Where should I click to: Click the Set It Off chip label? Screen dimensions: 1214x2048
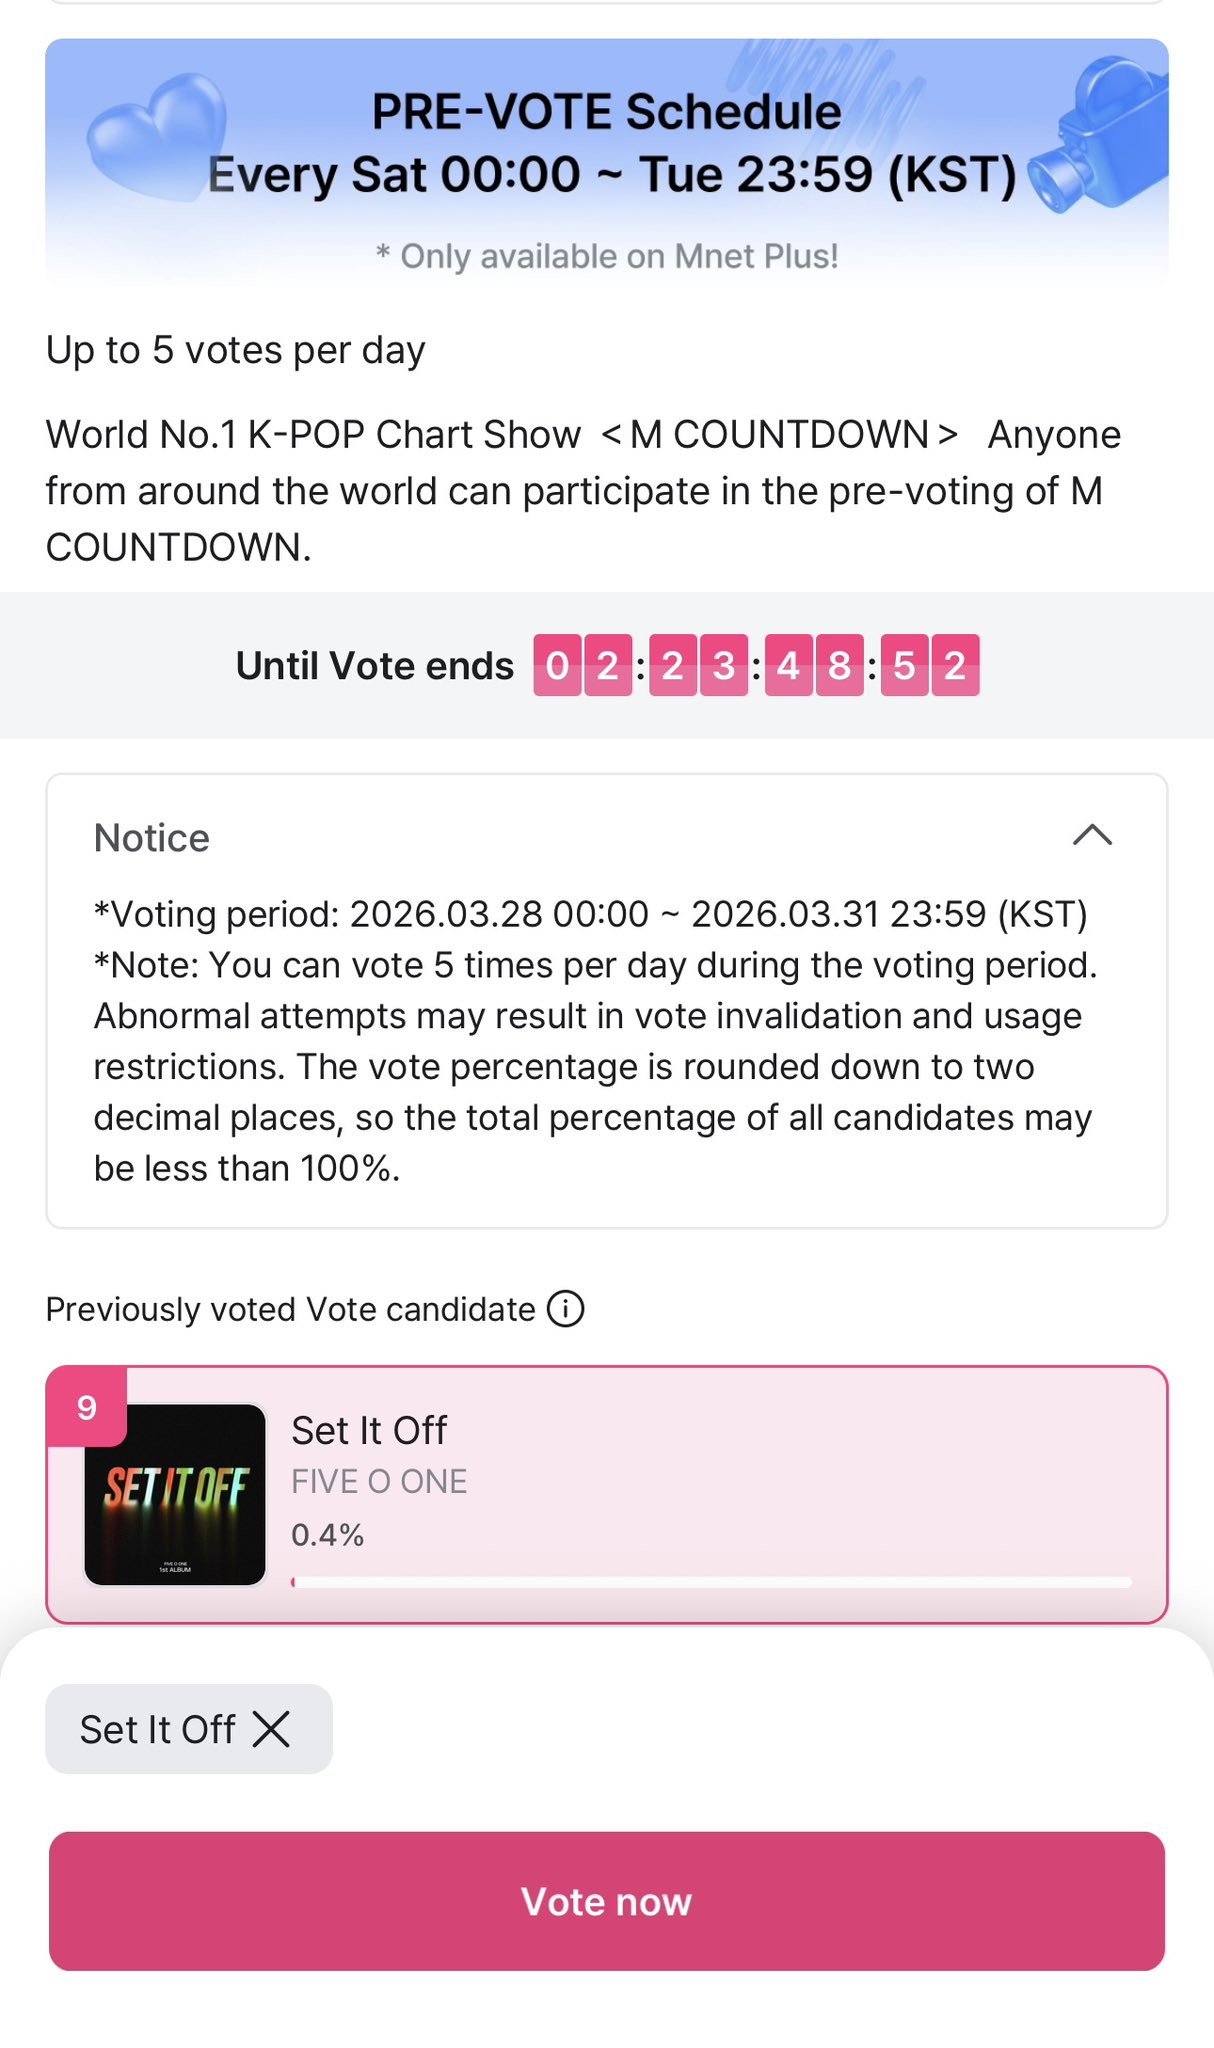point(158,1729)
